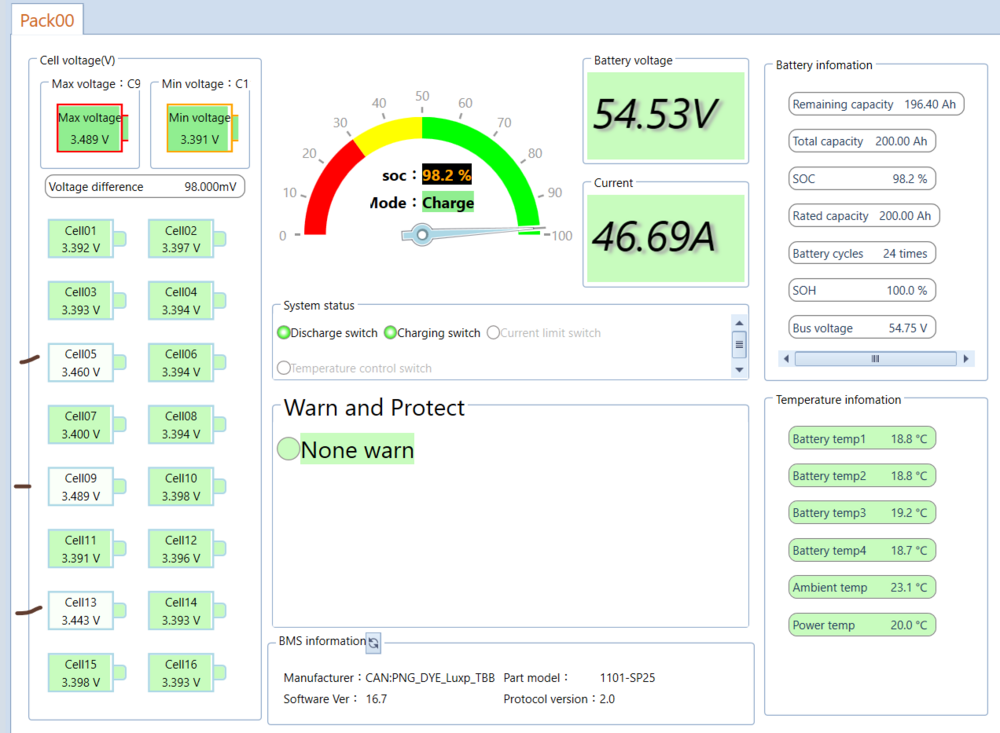Switch to the Pack00 tab

[x=47, y=19]
